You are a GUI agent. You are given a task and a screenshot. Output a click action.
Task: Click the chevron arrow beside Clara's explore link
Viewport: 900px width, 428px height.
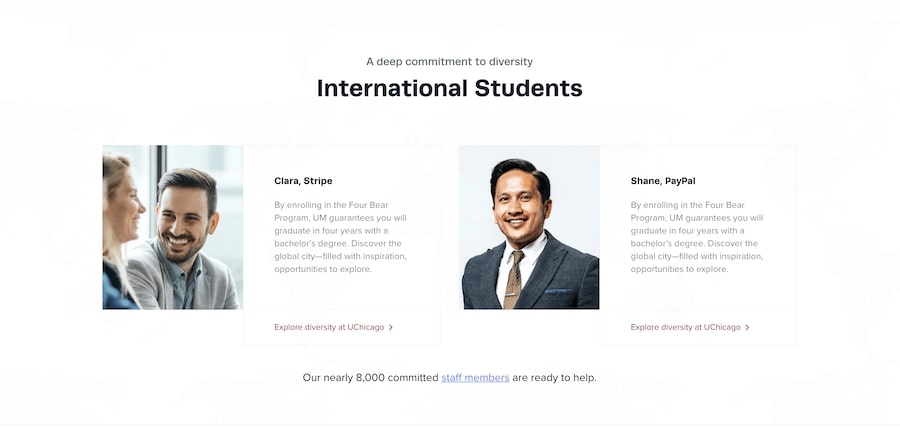[x=391, y=327]
